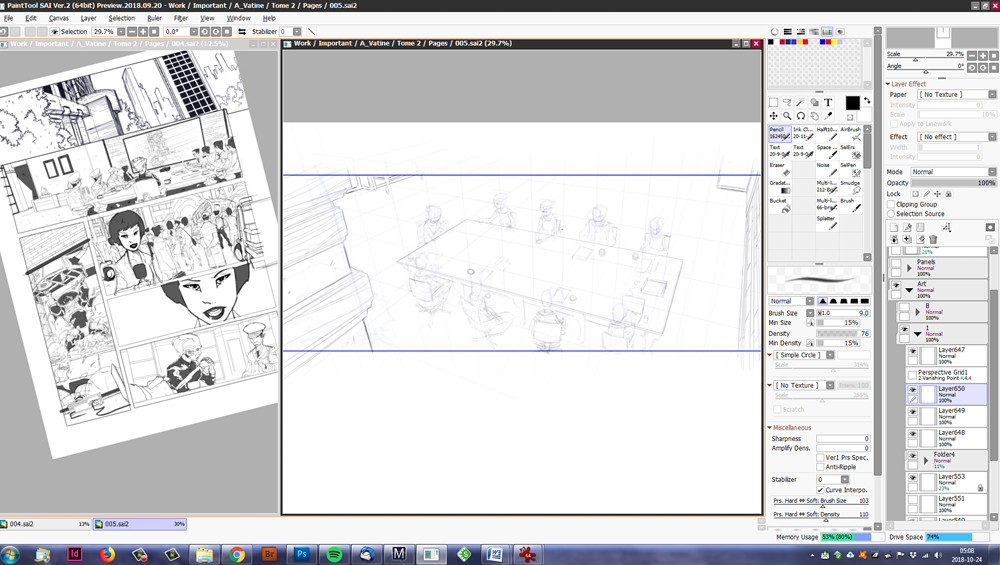This screenshot has height=565, width=1000.
Task: Toggle Clipping Group checkbox
Action: pos(892,205)
